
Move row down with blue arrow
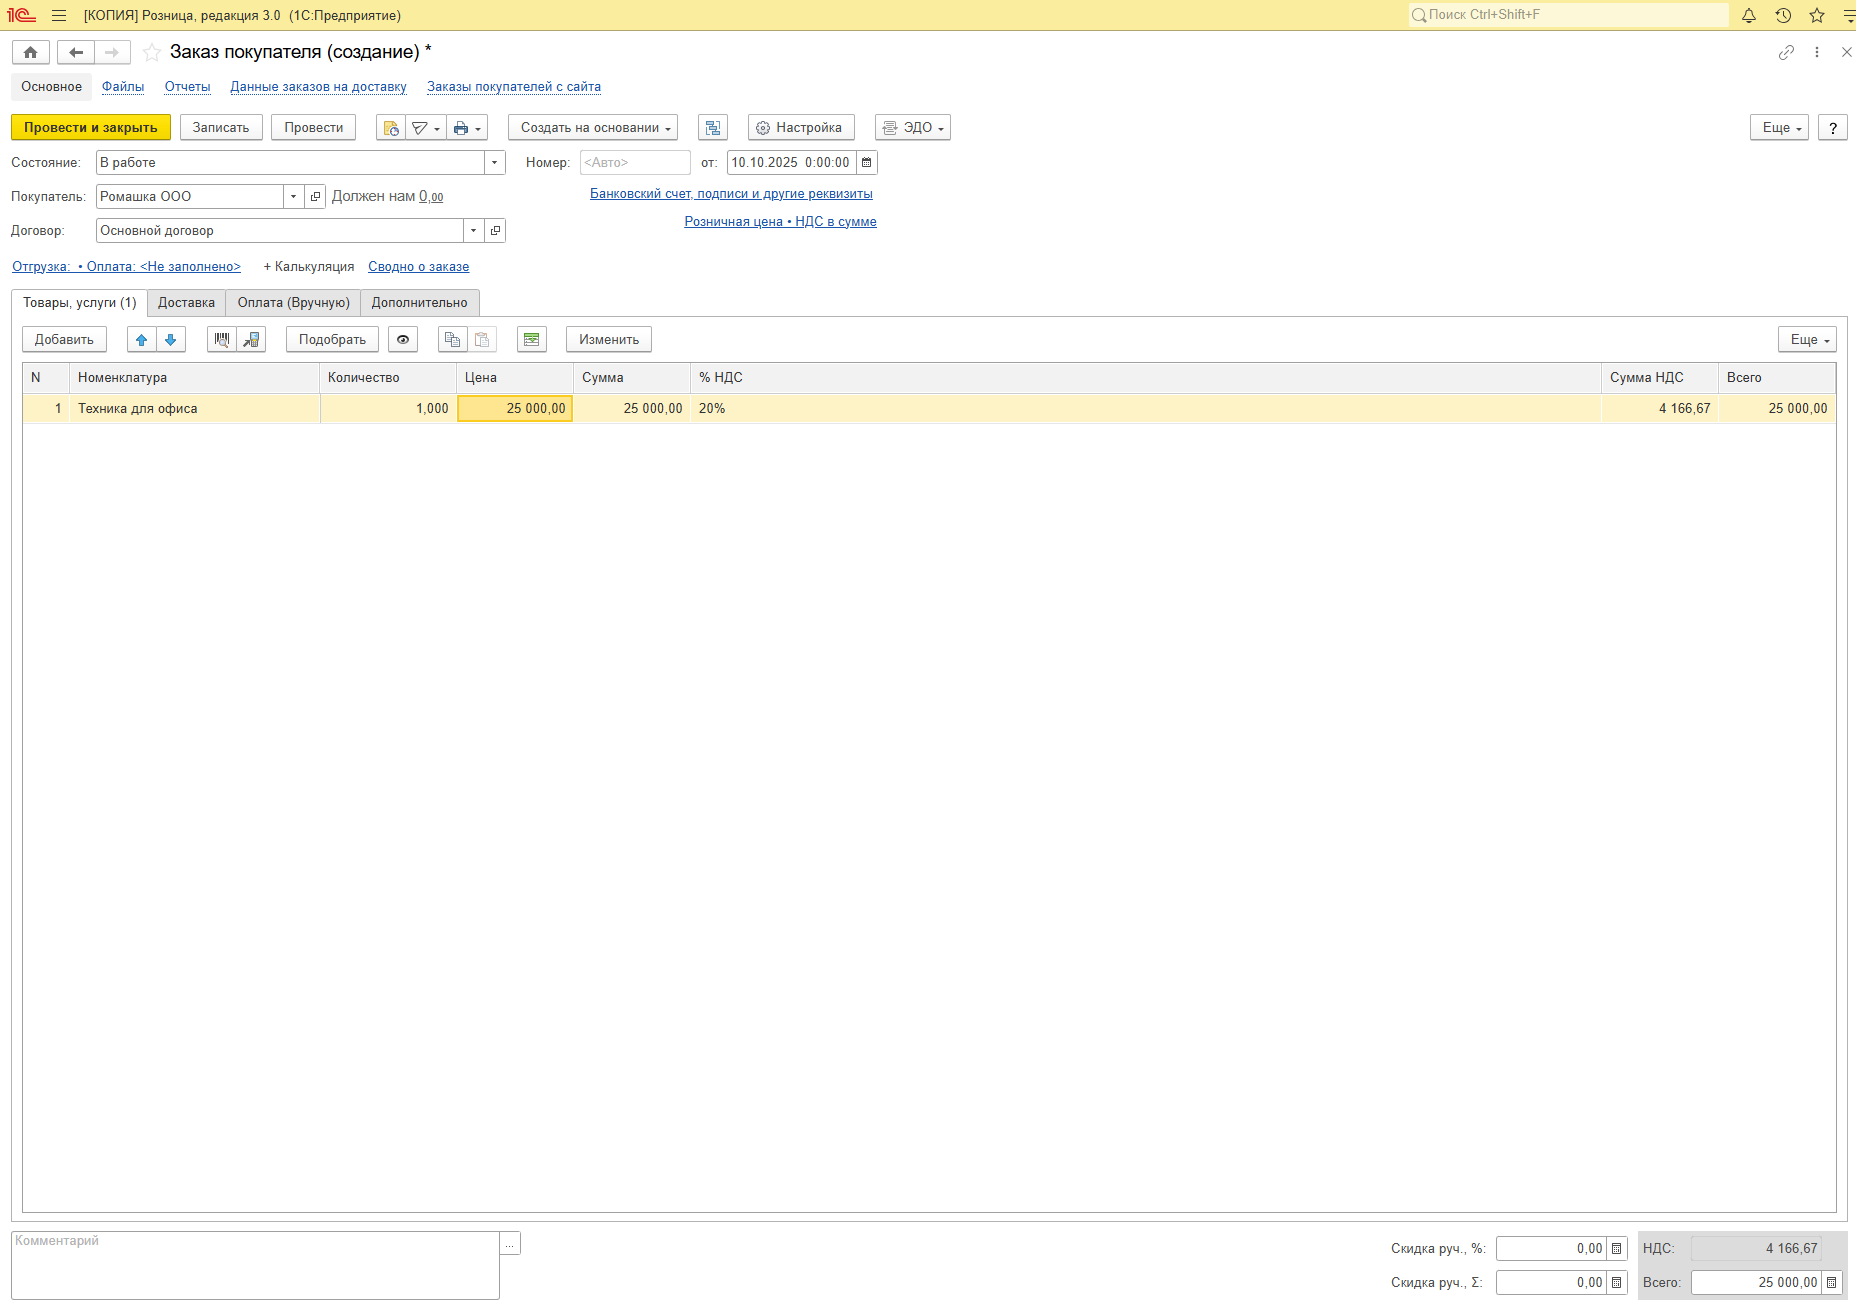[x=171, y=340]
